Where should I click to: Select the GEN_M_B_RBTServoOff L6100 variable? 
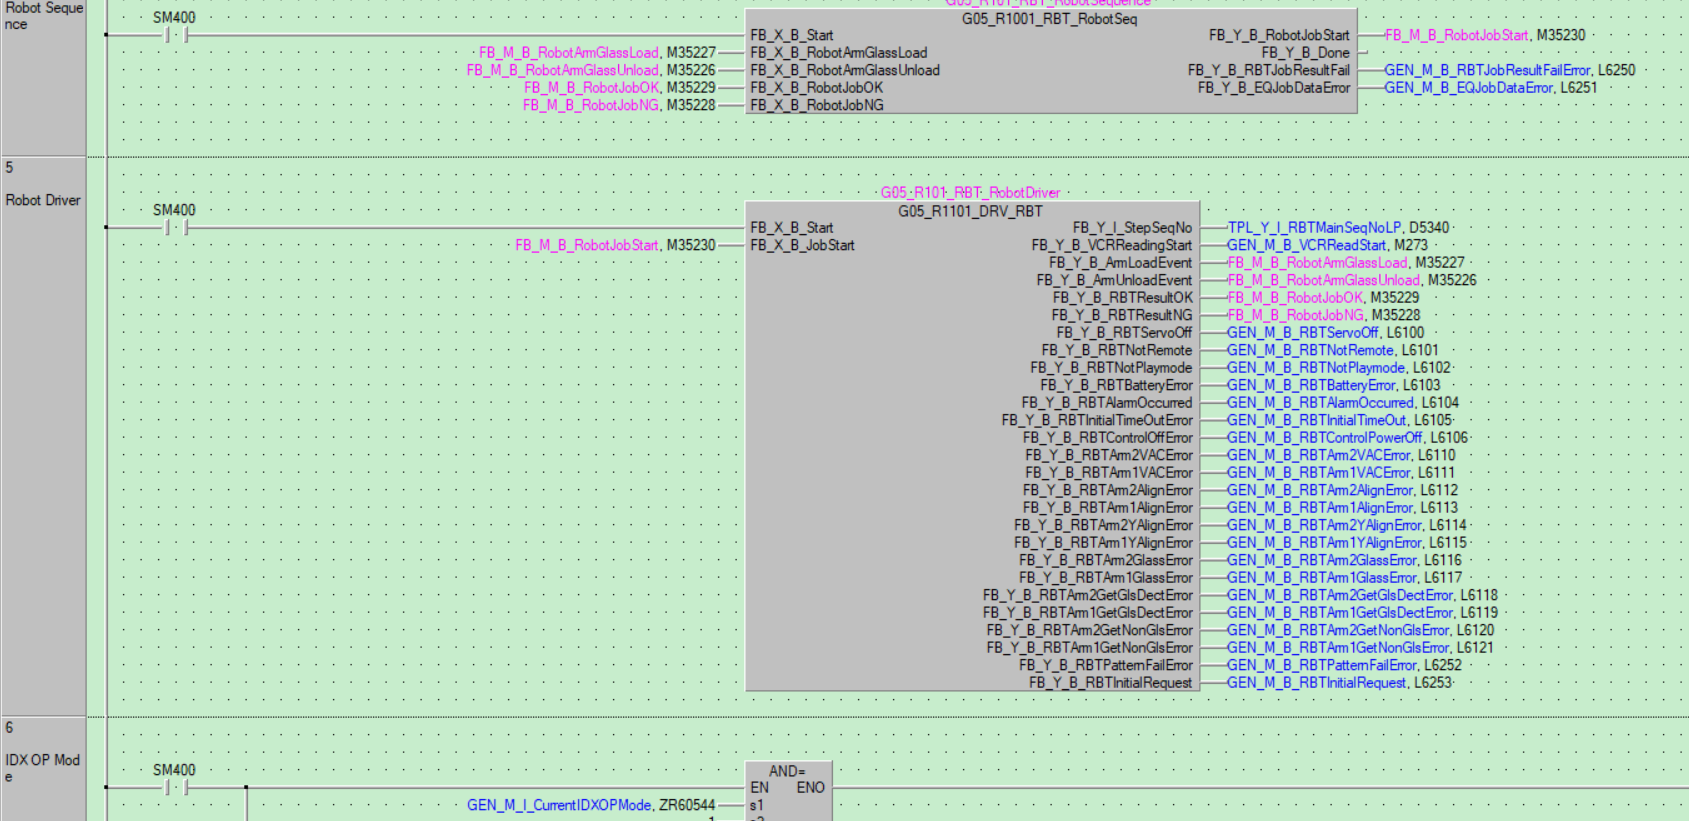coord(1325,333)
